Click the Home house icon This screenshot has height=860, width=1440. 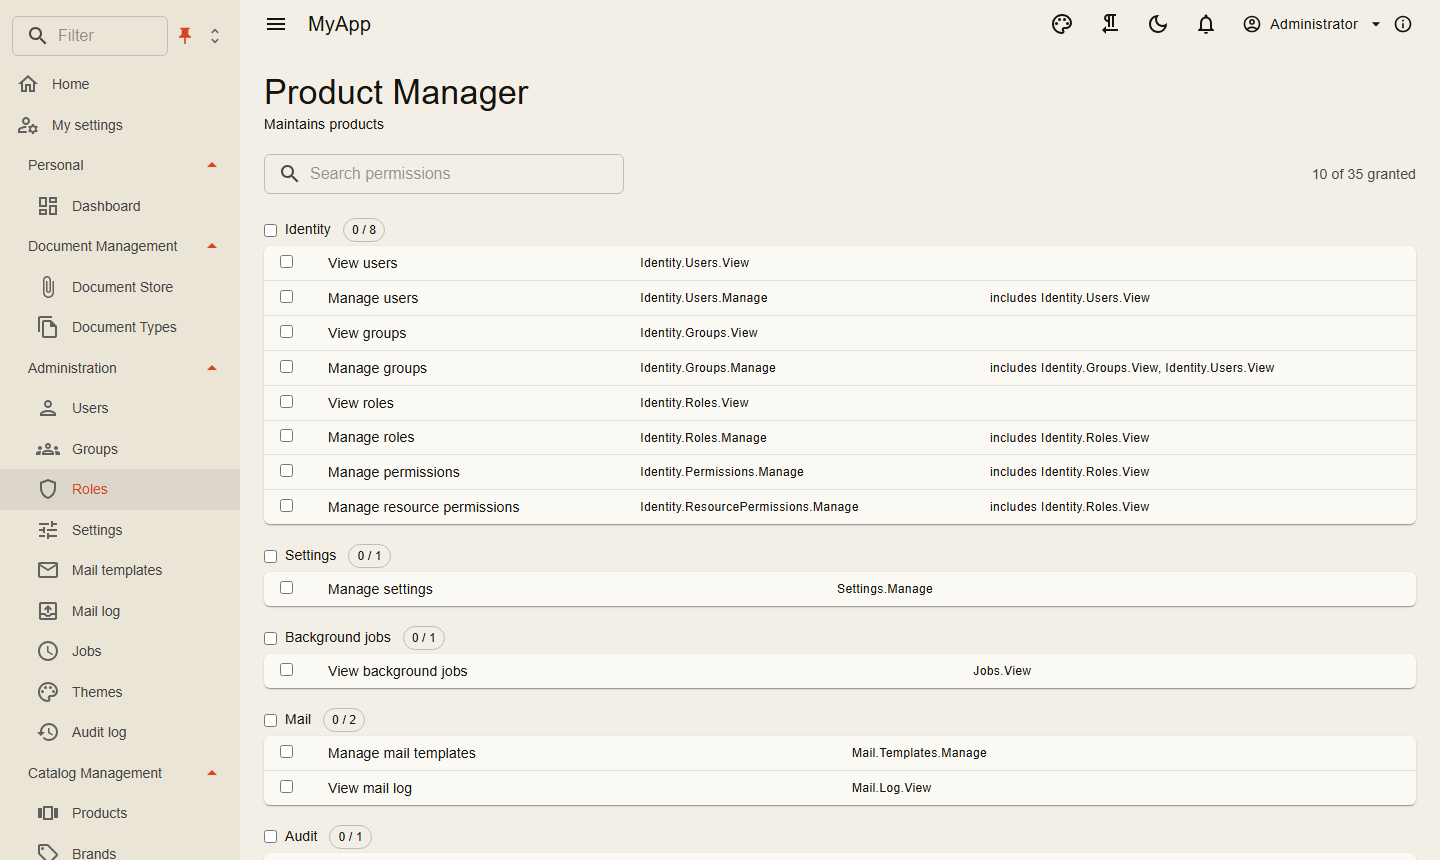pos(28,84)
